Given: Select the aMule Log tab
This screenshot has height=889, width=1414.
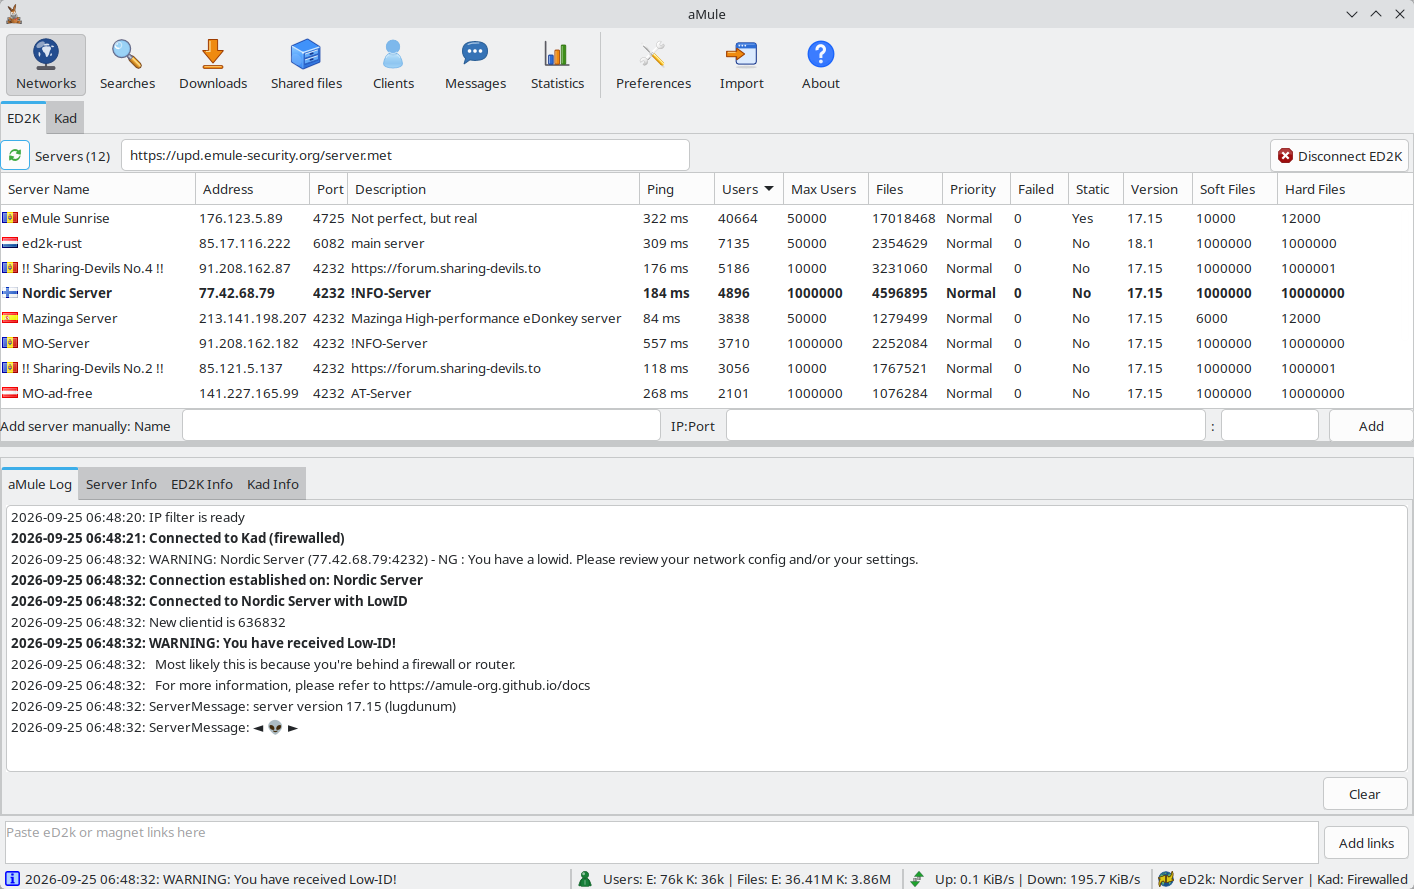Looking at the screenshot, I should point(40,484).
